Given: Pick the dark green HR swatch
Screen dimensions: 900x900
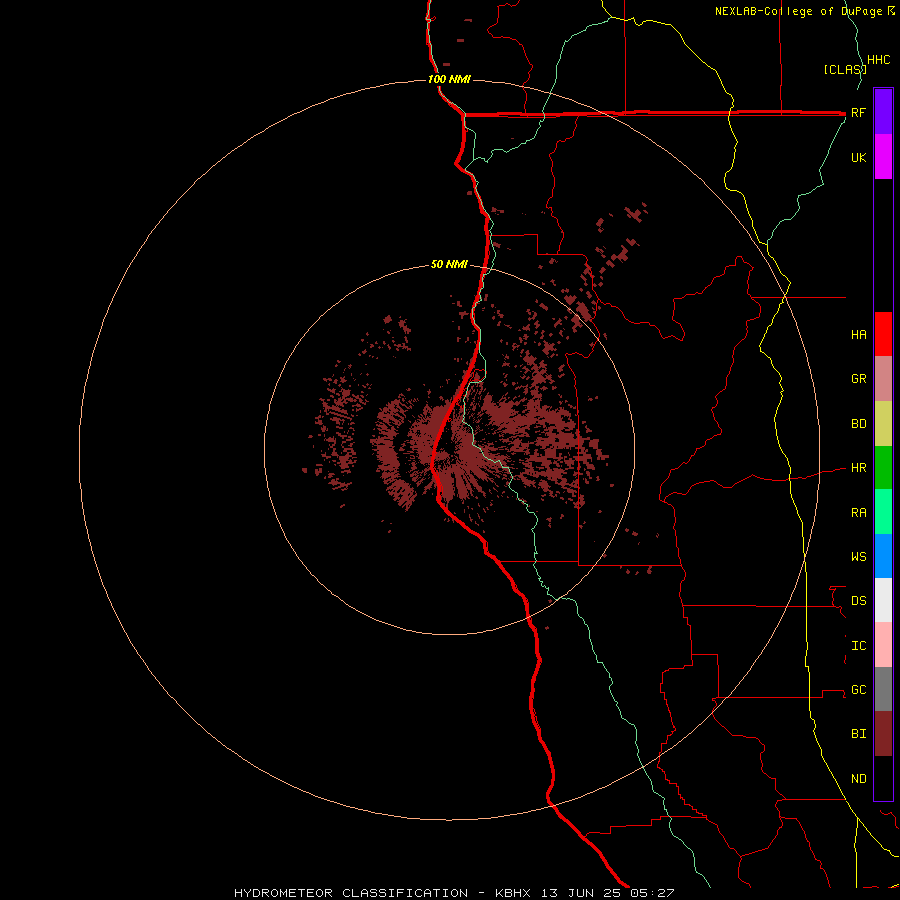Looking at the screenshot, I should [883, 468].
